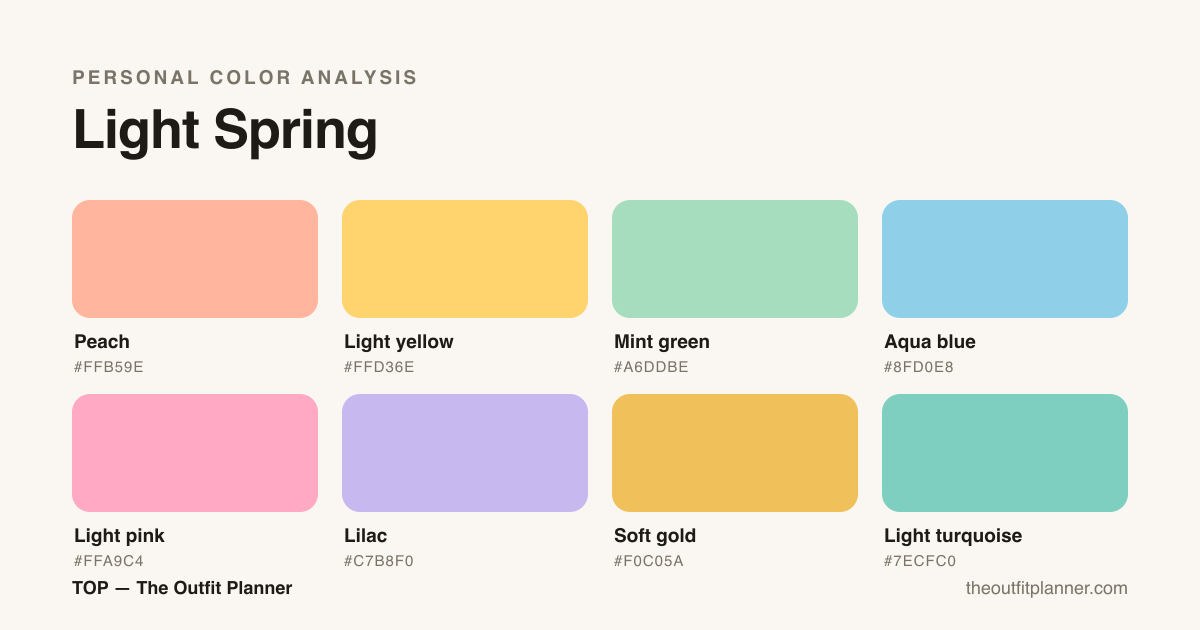The width and height of the screenshot is (1200, 630).
Task: Click the Light pink color swatch
Action: click(195, 453)
